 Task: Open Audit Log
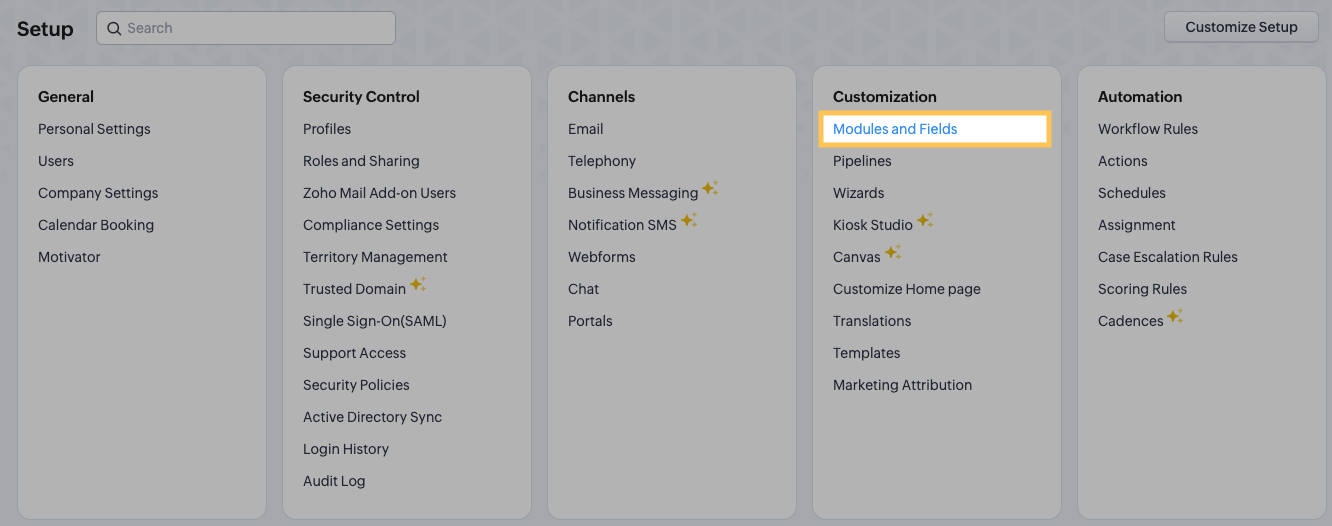(x=334, y=481)
